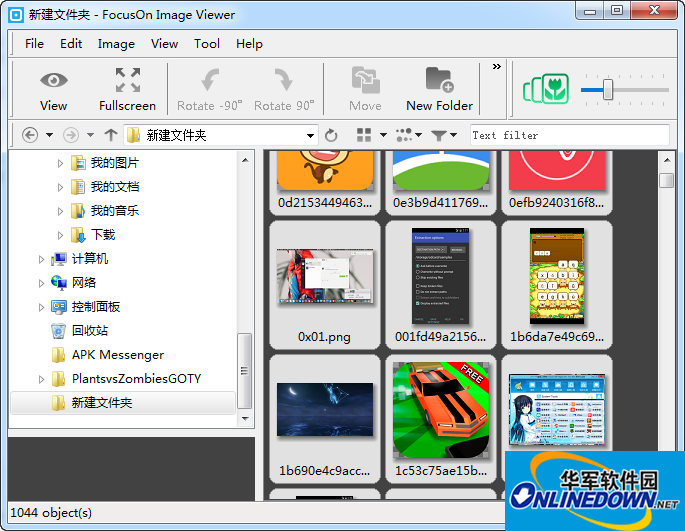
Task: Click the green thumbnail size icon
Action: click(546, 89)
